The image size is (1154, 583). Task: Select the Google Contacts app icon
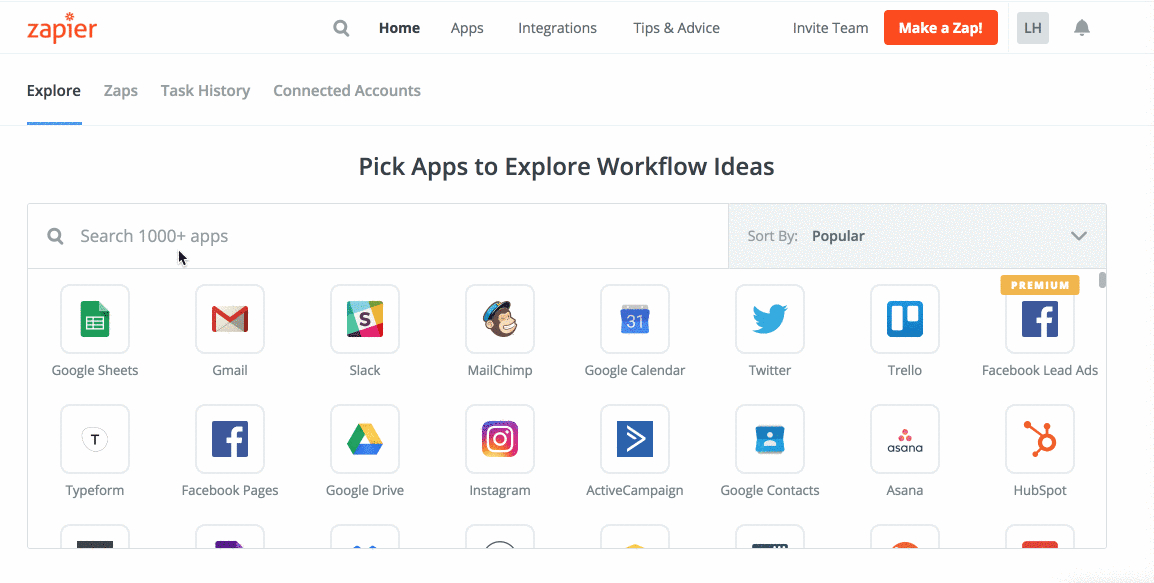pyautogui.click(x=770, y=439)
